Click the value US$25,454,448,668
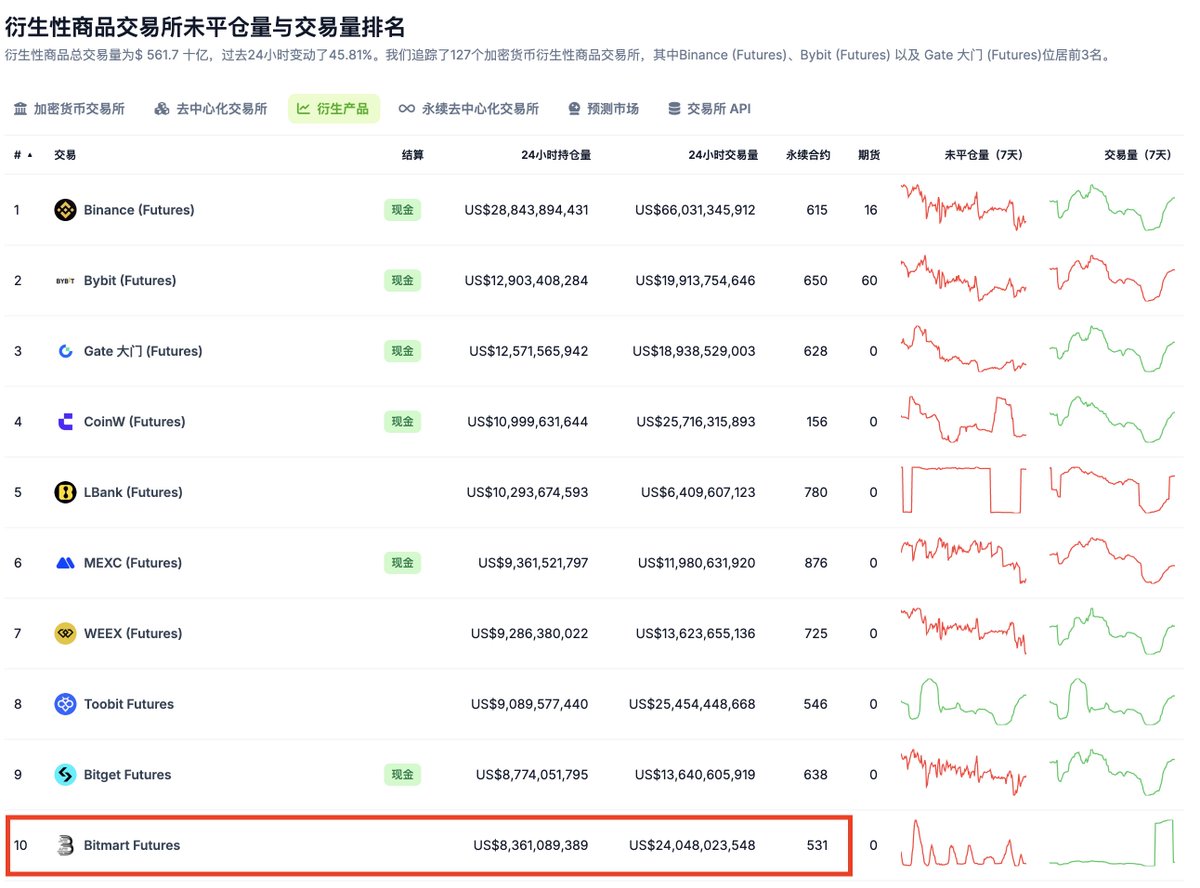 click(x=692, y=704)
